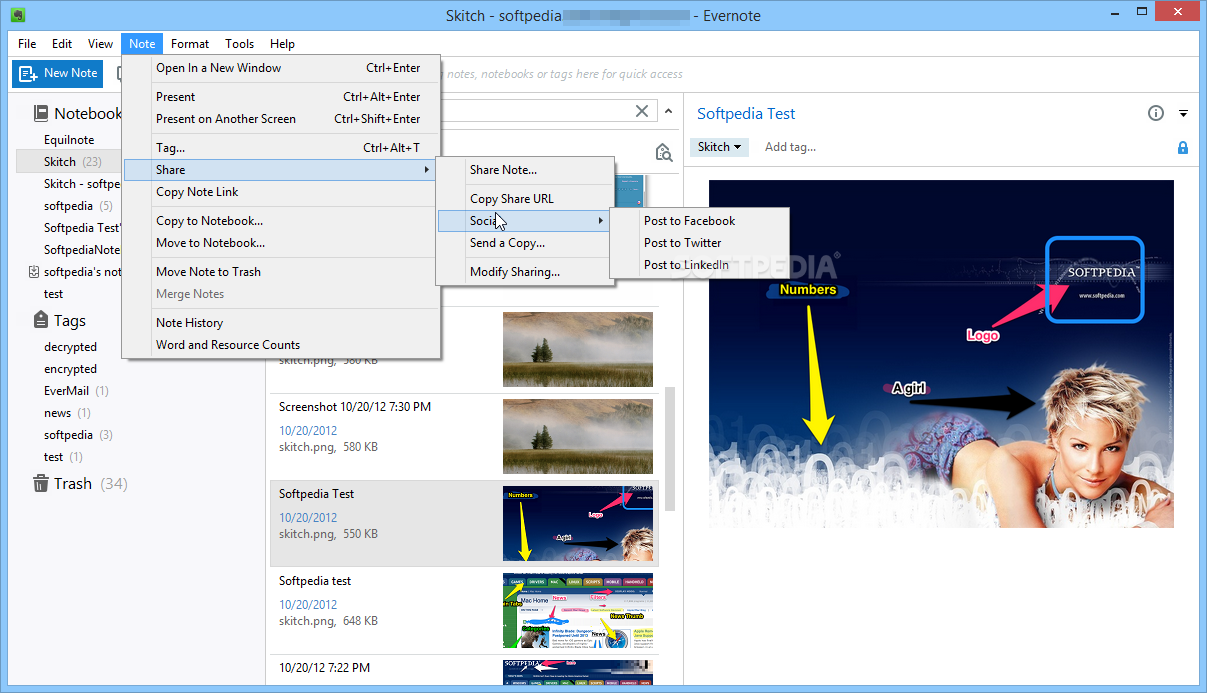Choose Tag... menu entry
This screenshot has width=1207, height=693.
pyautogui.click(x=281, y=148)
